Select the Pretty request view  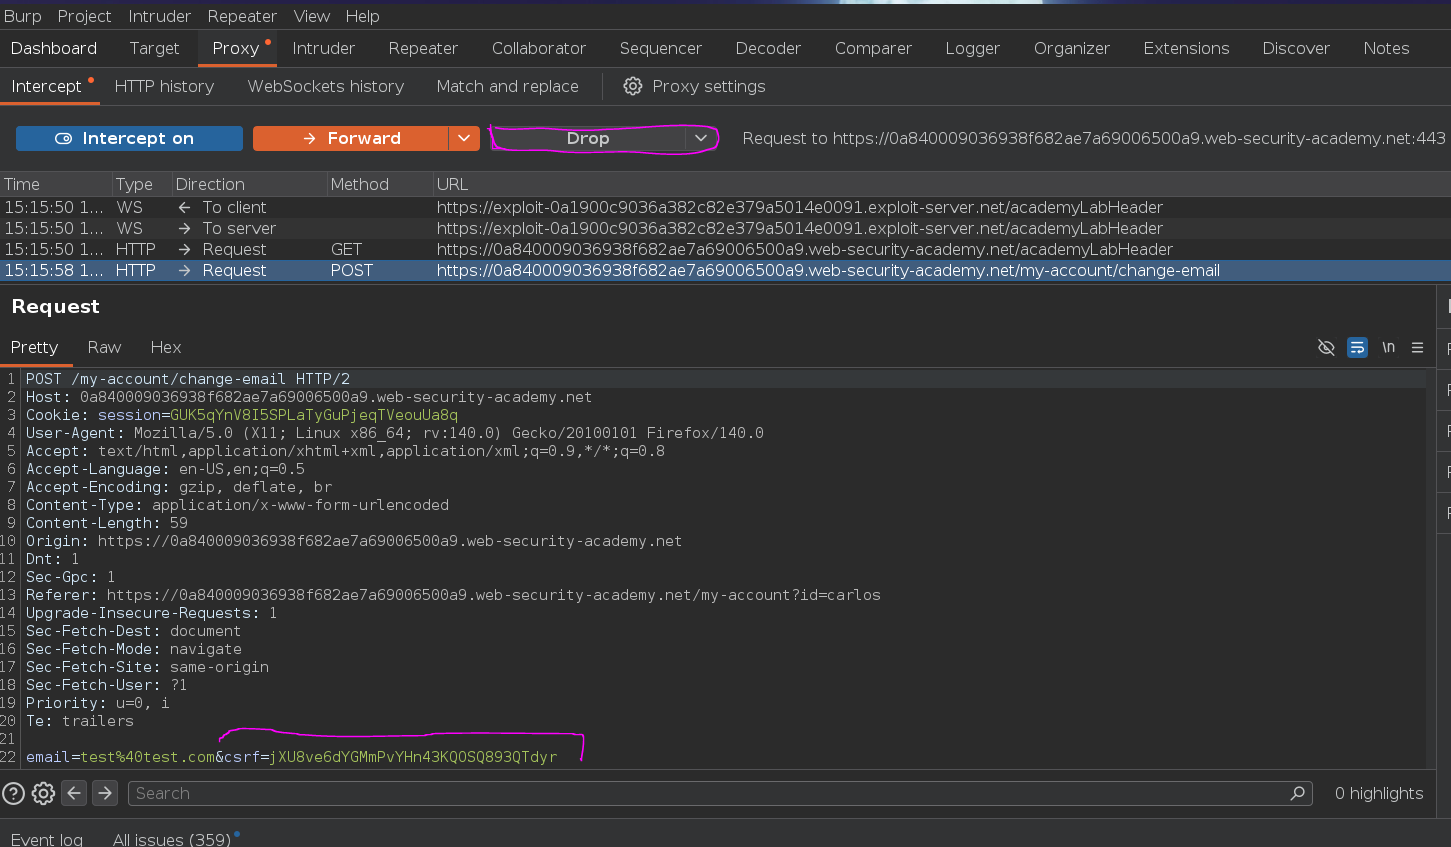(x=34, y=347)
